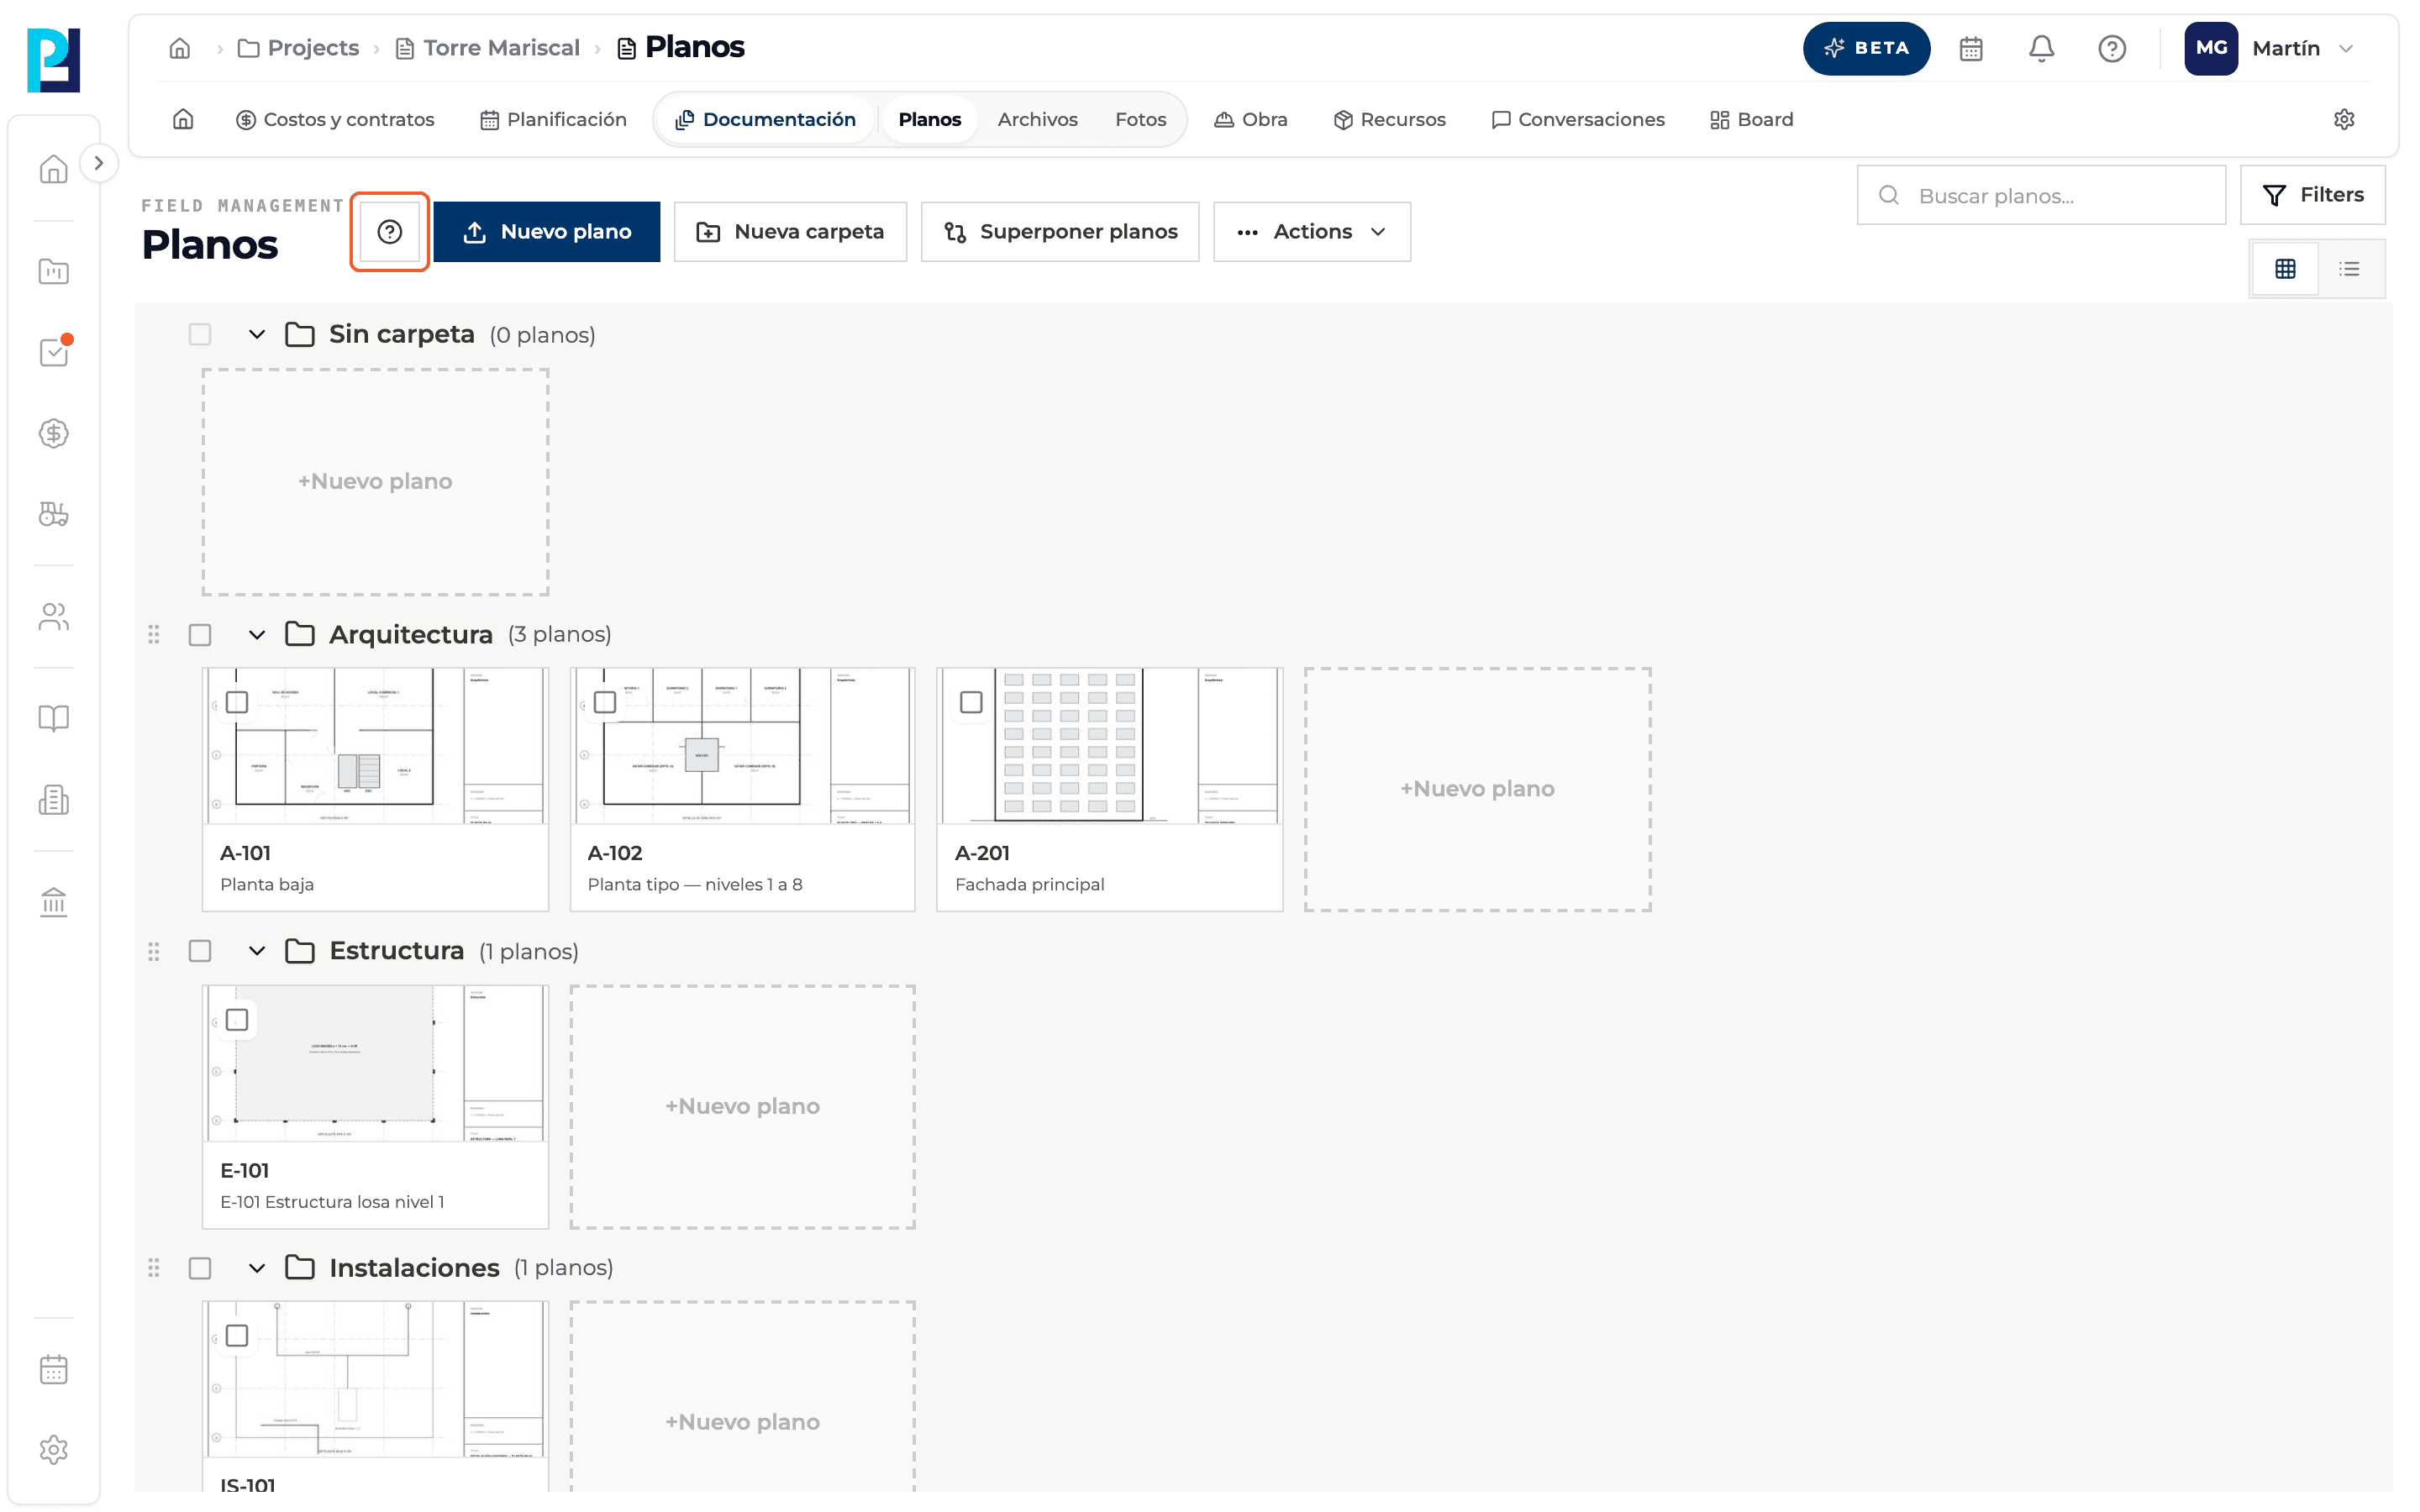Open sidebar machinery tractor icon
Viewport: 2420px width, 1512px height.
click(x=54, y=514)
